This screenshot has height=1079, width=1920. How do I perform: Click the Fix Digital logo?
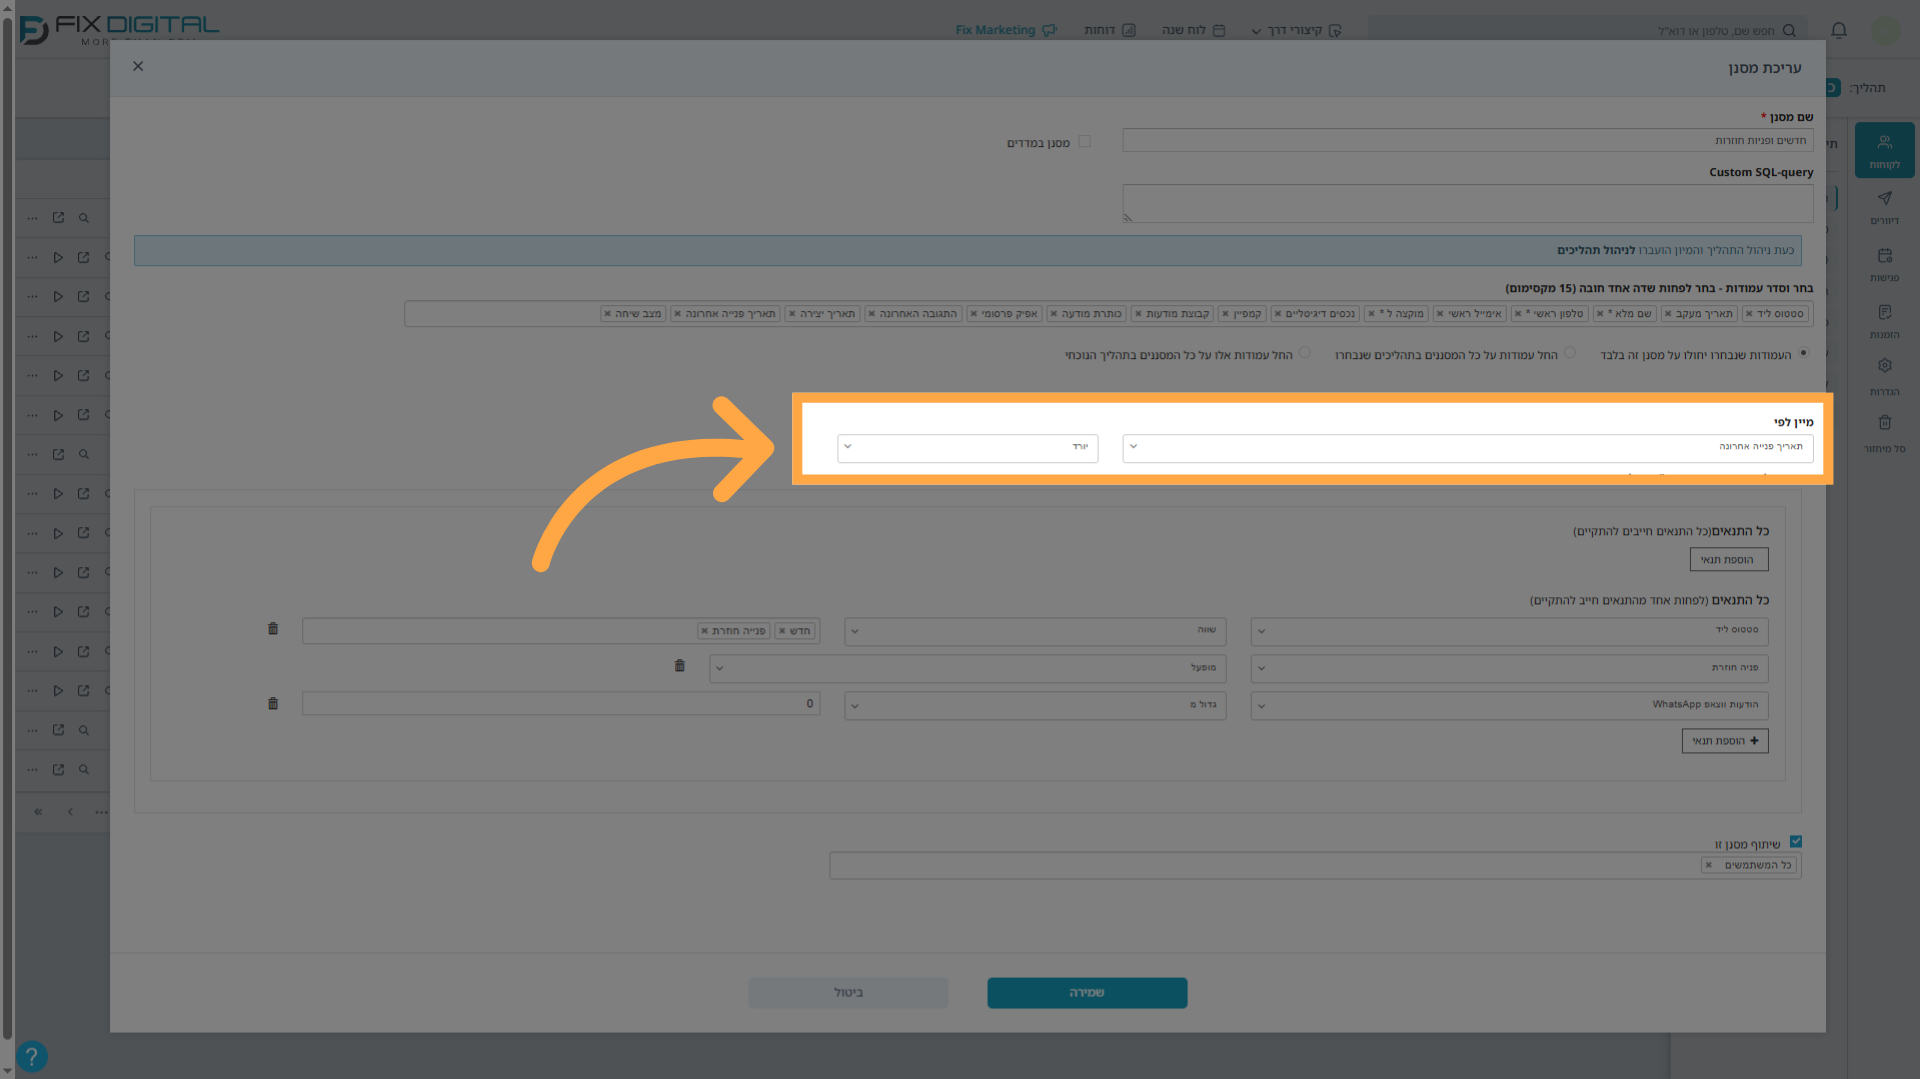(x=118, y=30)
